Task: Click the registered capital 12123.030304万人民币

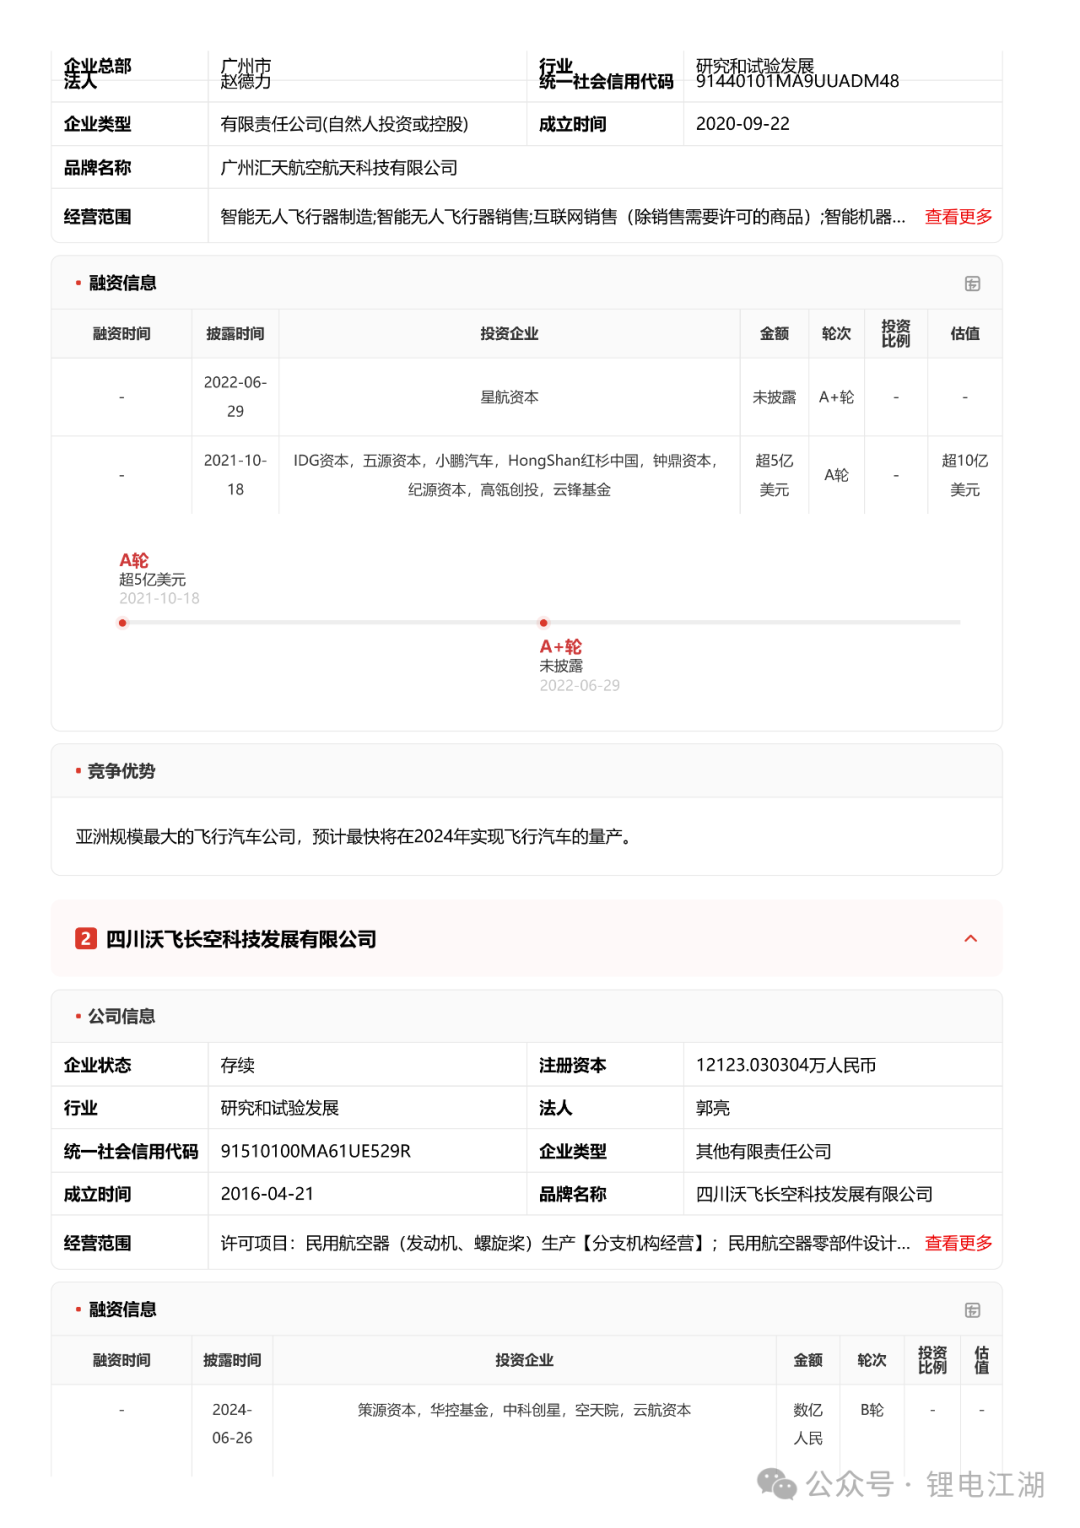Action: pos(785,1065)
